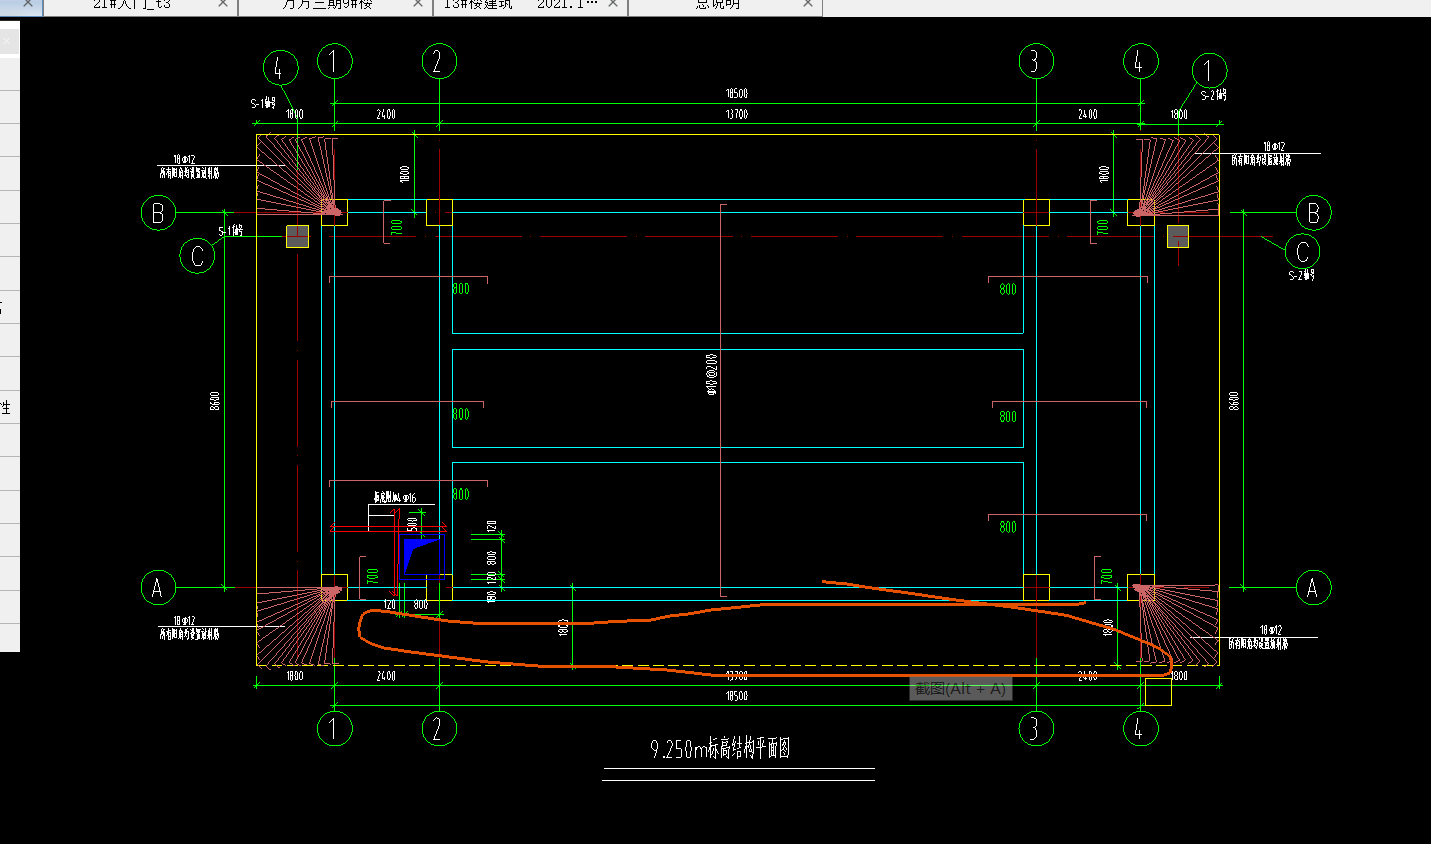Select the 10φ12 note at the bottom-right corner
Screen dimensions: 1431x844
[x=1271, y=631]
